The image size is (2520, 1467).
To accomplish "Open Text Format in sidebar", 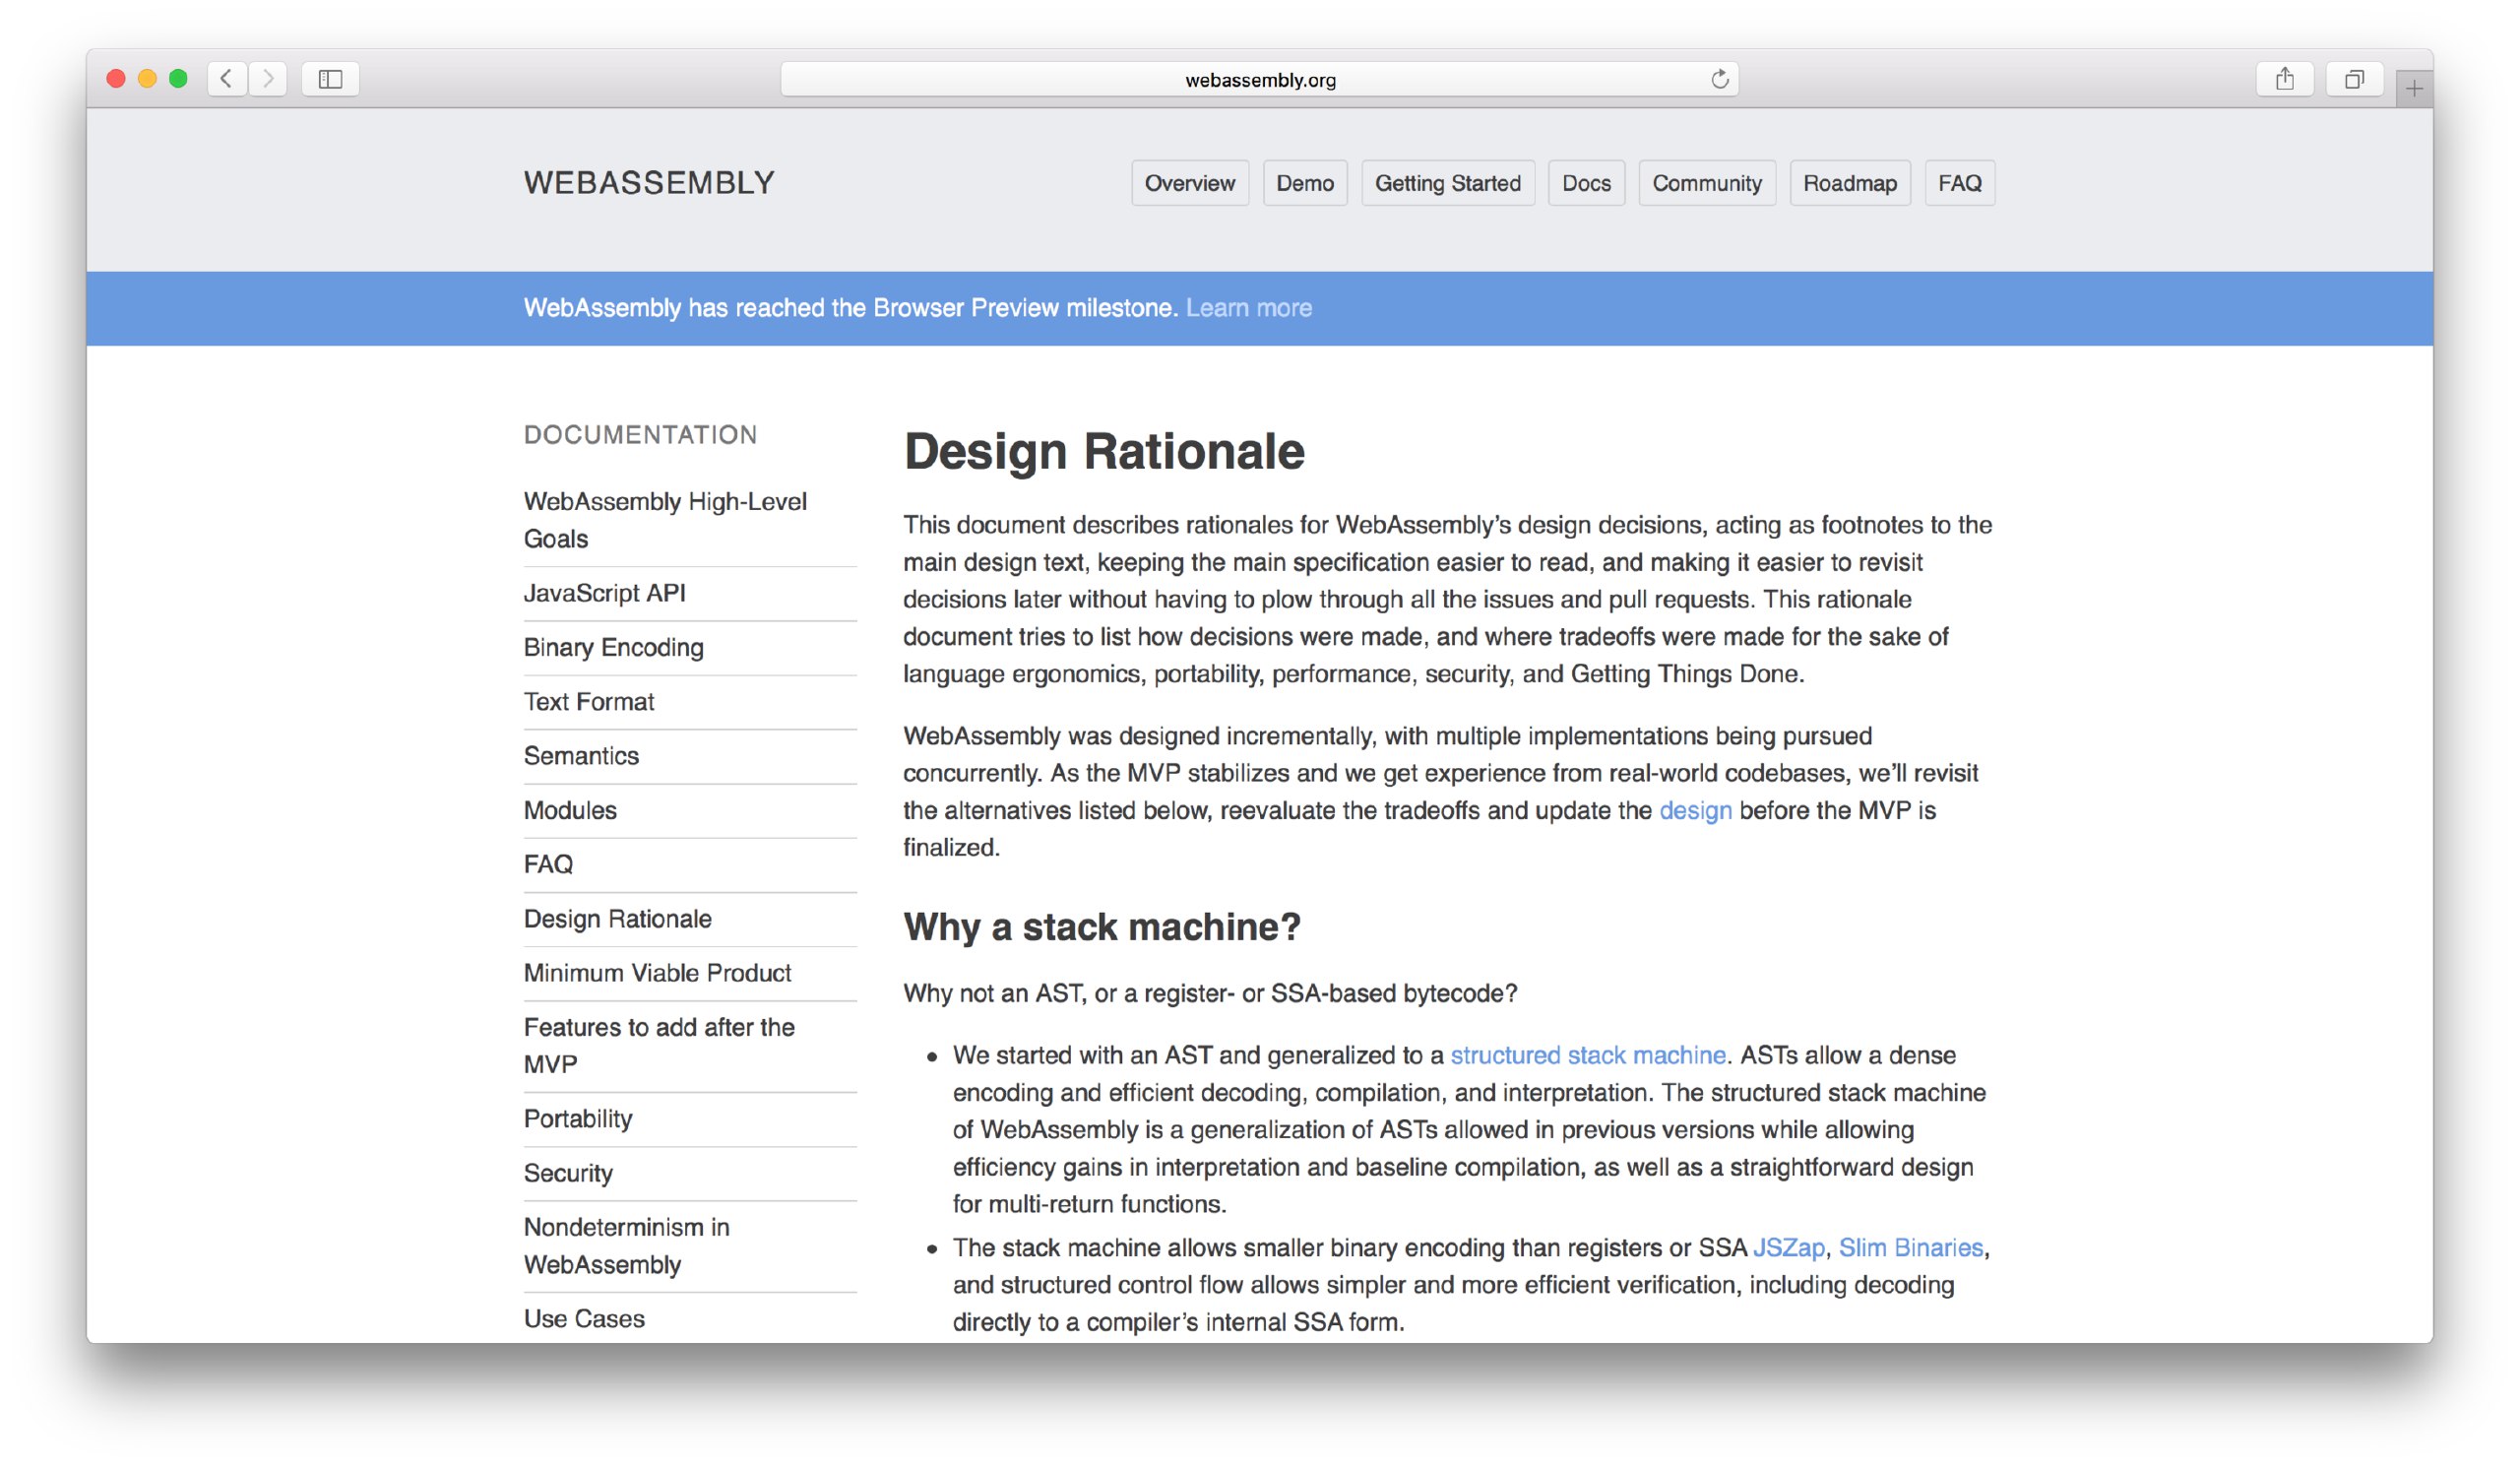I will pyautogui.click(x=589, y=702).
